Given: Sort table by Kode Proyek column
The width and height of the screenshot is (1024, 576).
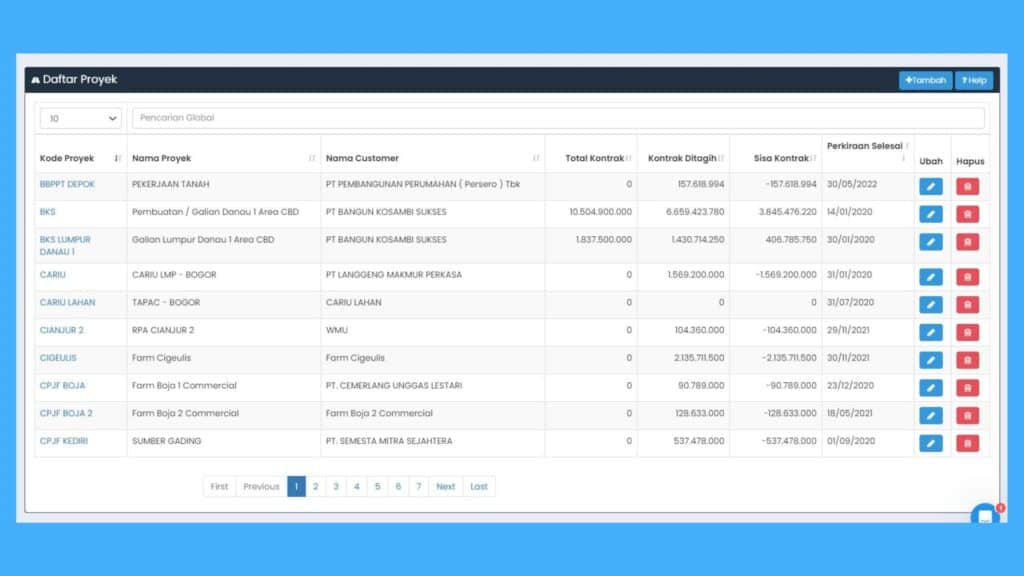Looking at the screenshot, I should [80, 158].
